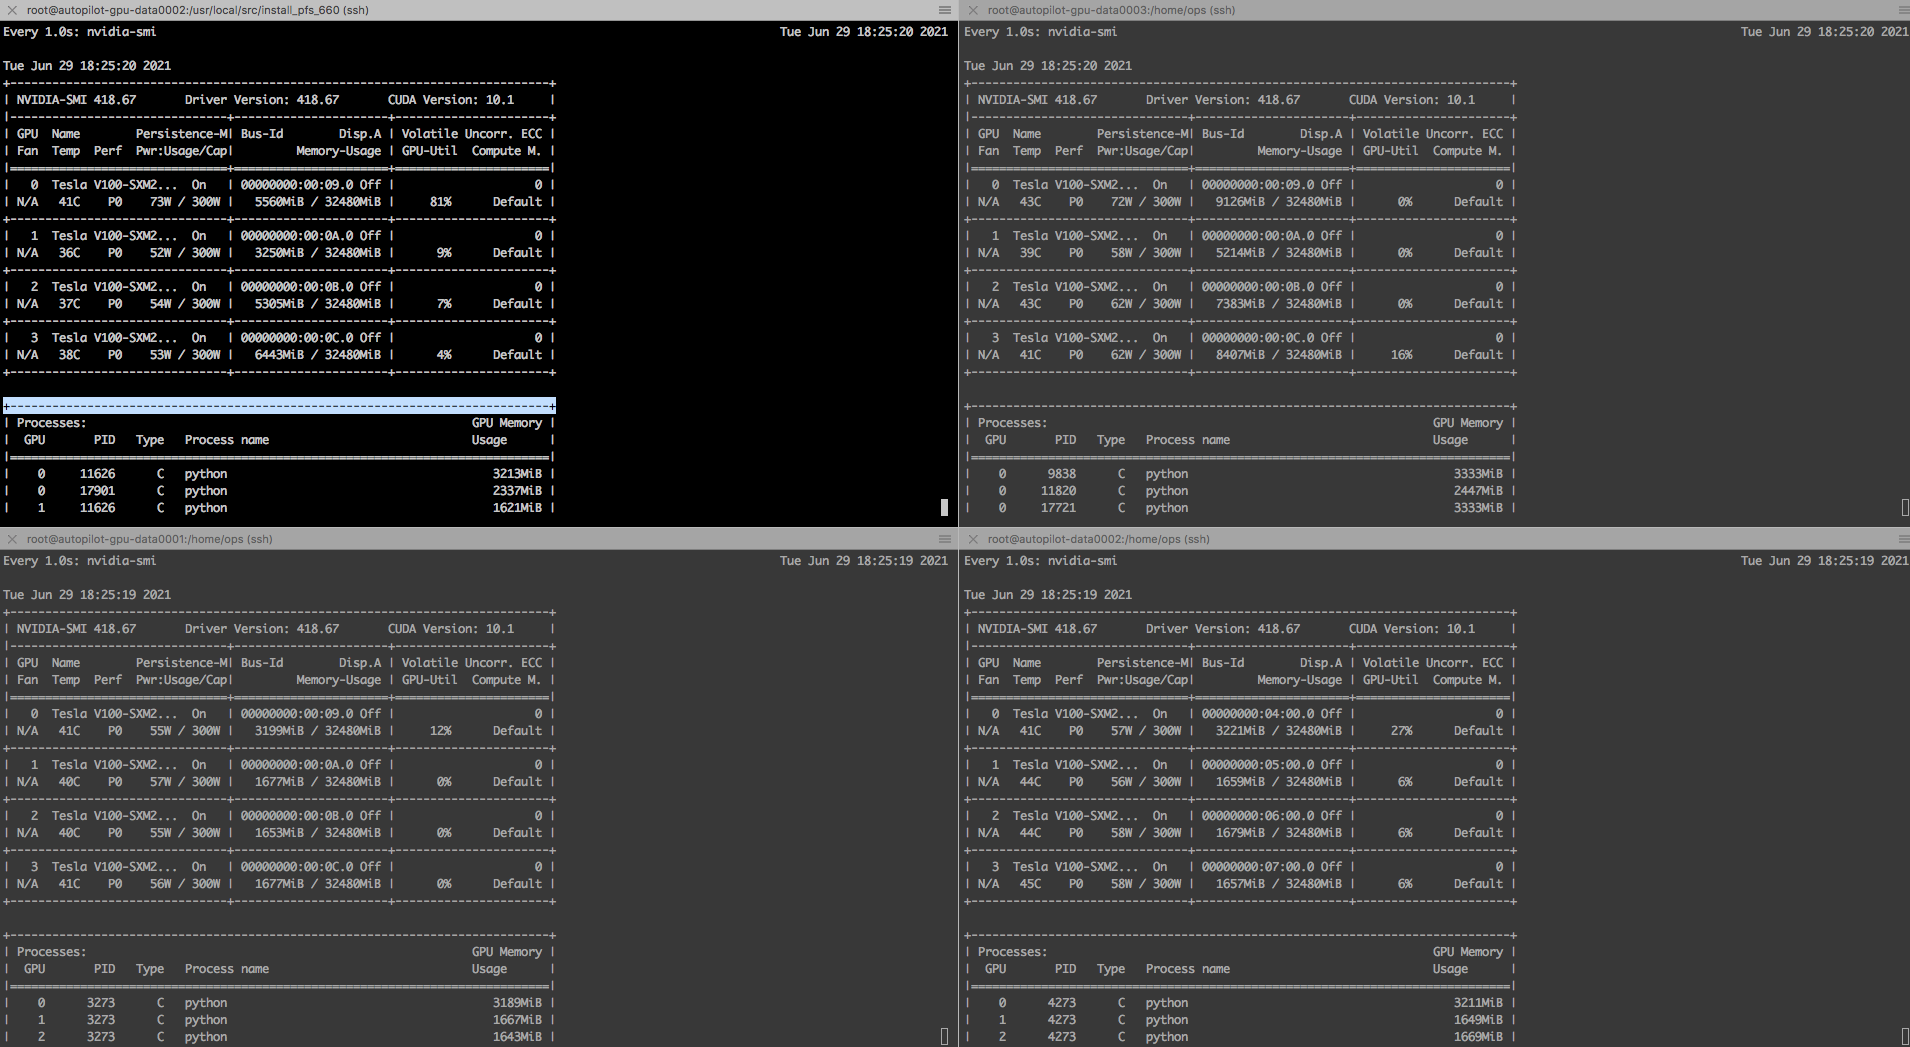Click process PID '17901'
Viewport: 1910px width, 1047px height.
97,491
